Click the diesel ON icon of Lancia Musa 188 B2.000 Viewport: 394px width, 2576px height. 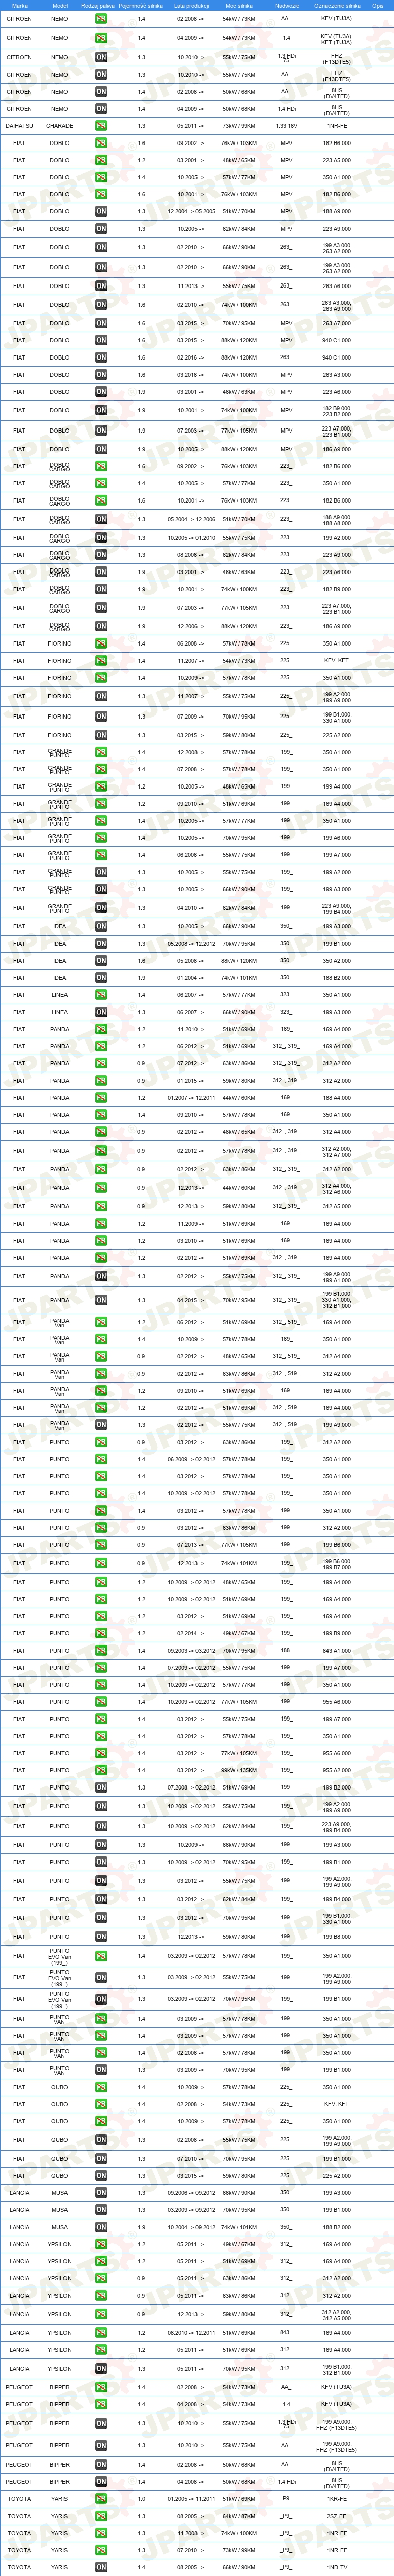101,2227
